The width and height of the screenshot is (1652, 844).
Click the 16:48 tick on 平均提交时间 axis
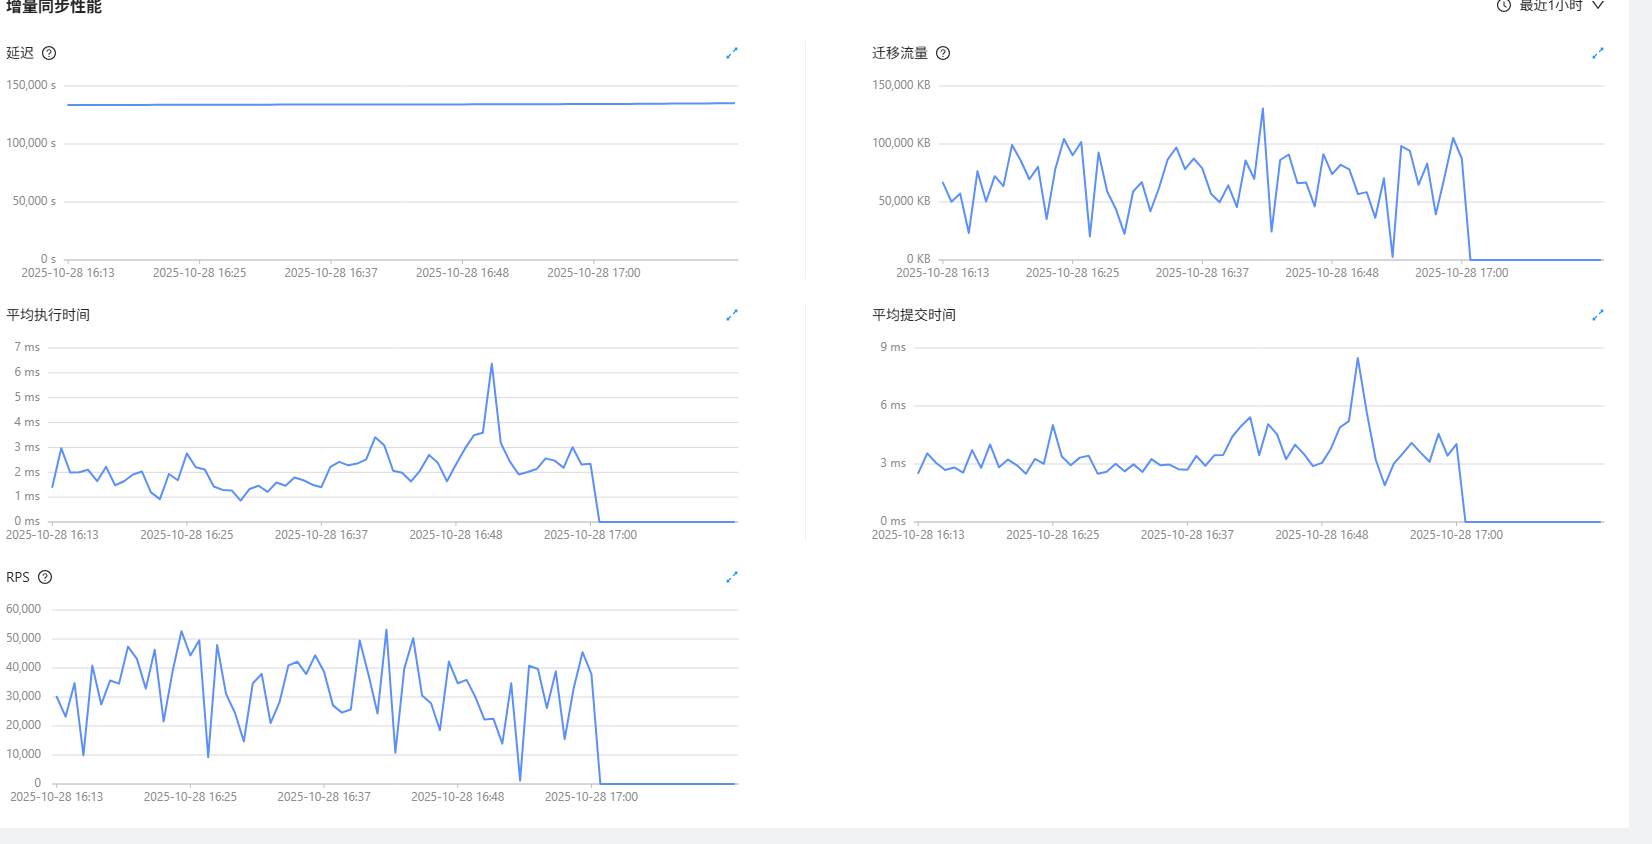click(1321, 535)
